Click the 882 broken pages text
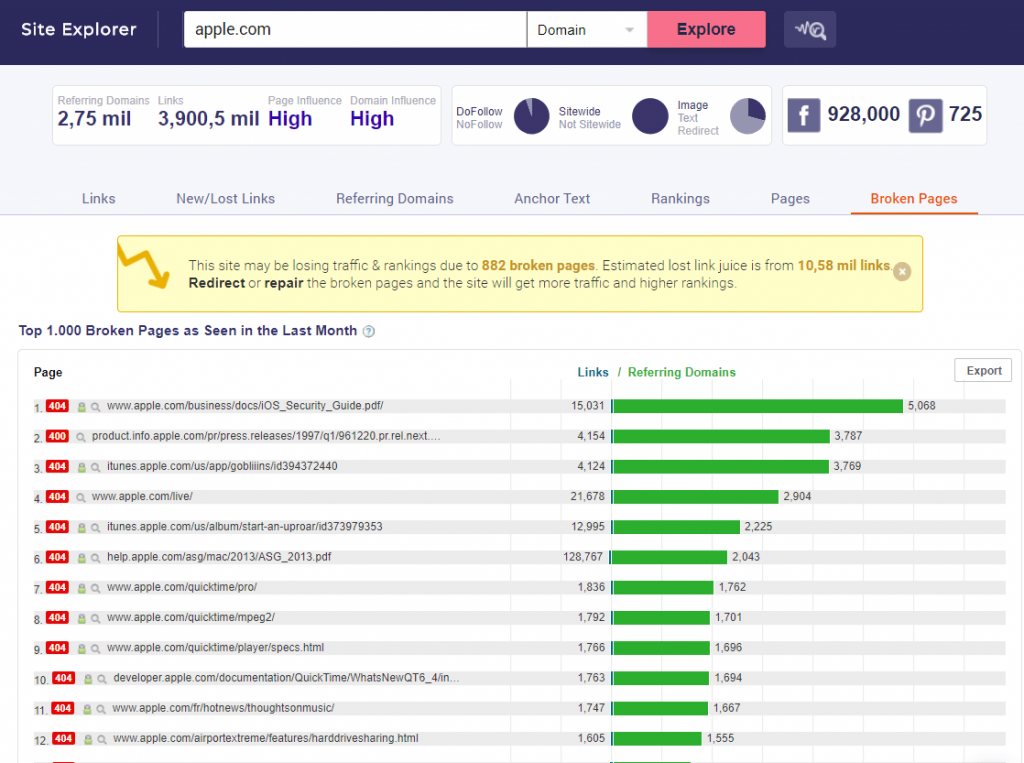Image resolution: width=1024 pixels, height=763 pixels. pyautogui.click(x=538, y=265)
